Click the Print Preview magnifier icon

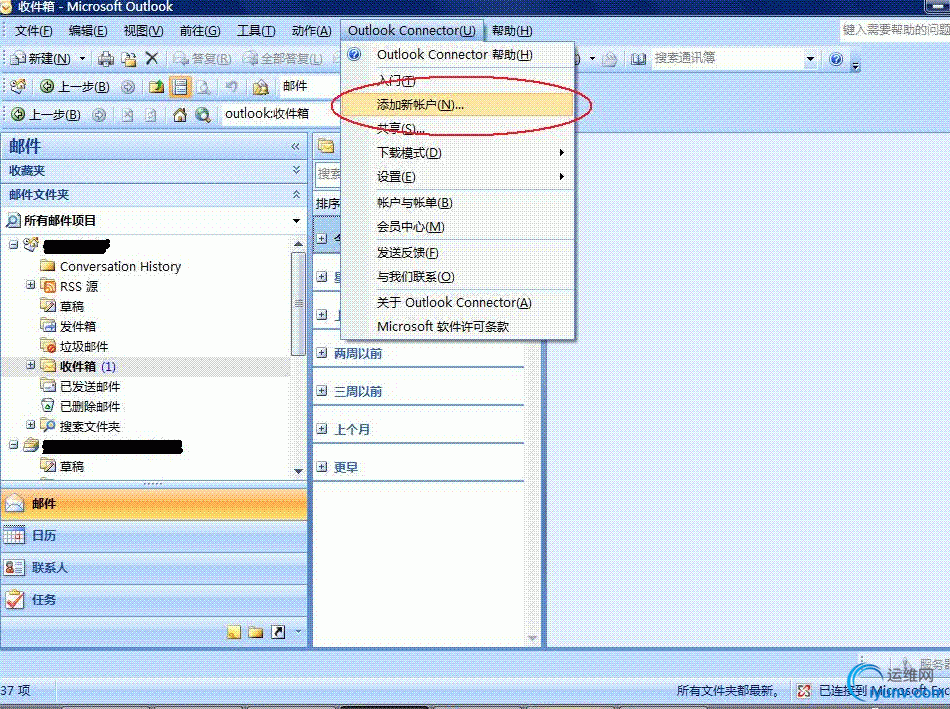(204, 87)
